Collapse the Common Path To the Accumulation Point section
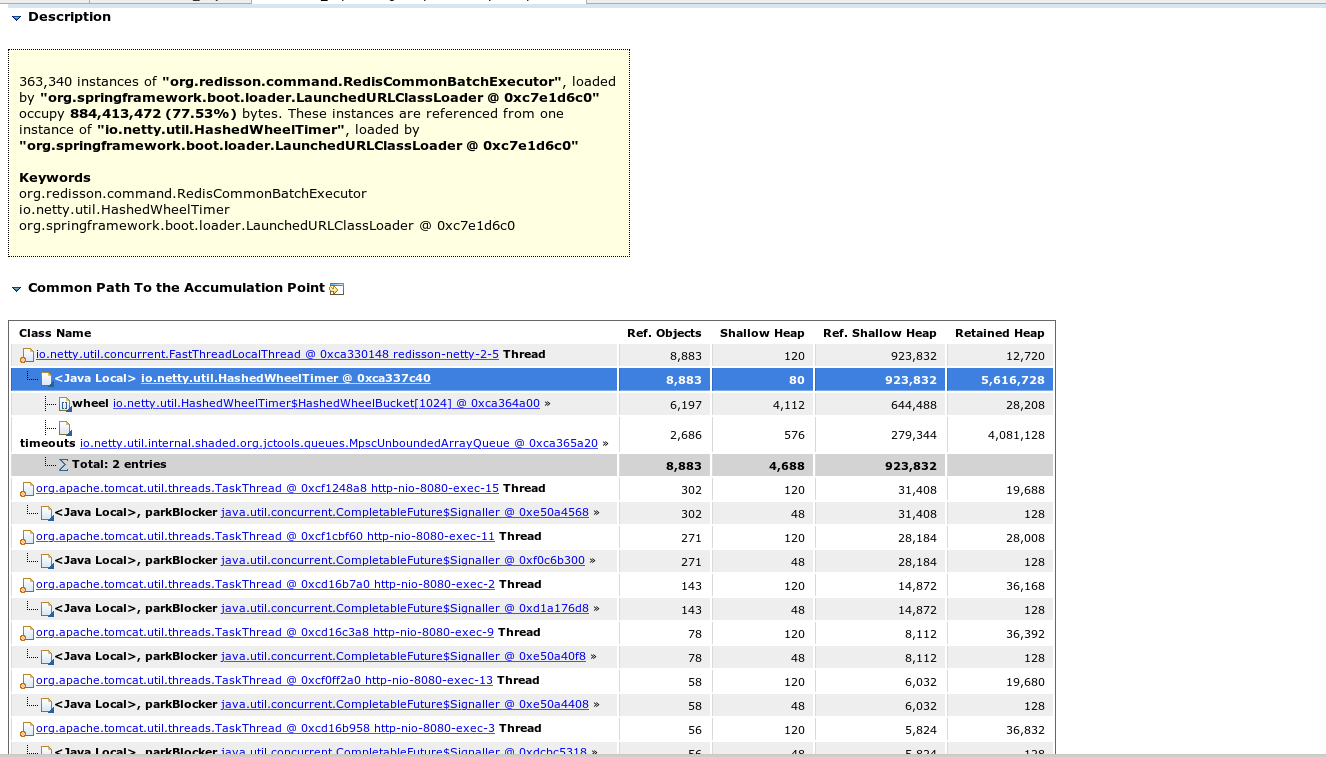Viewport: 1326px width, 757px height. (x=15, y=288)
